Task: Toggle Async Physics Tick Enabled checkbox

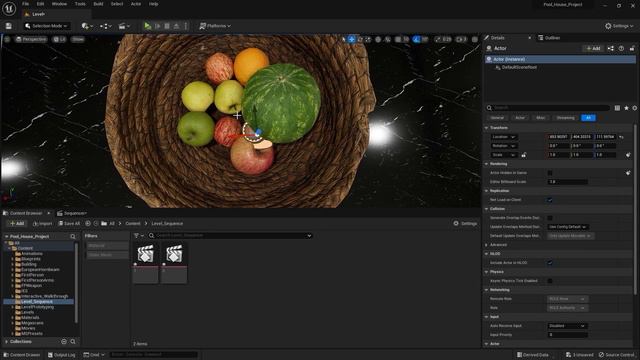Action: pyautogui.click(x=550, y=281)
